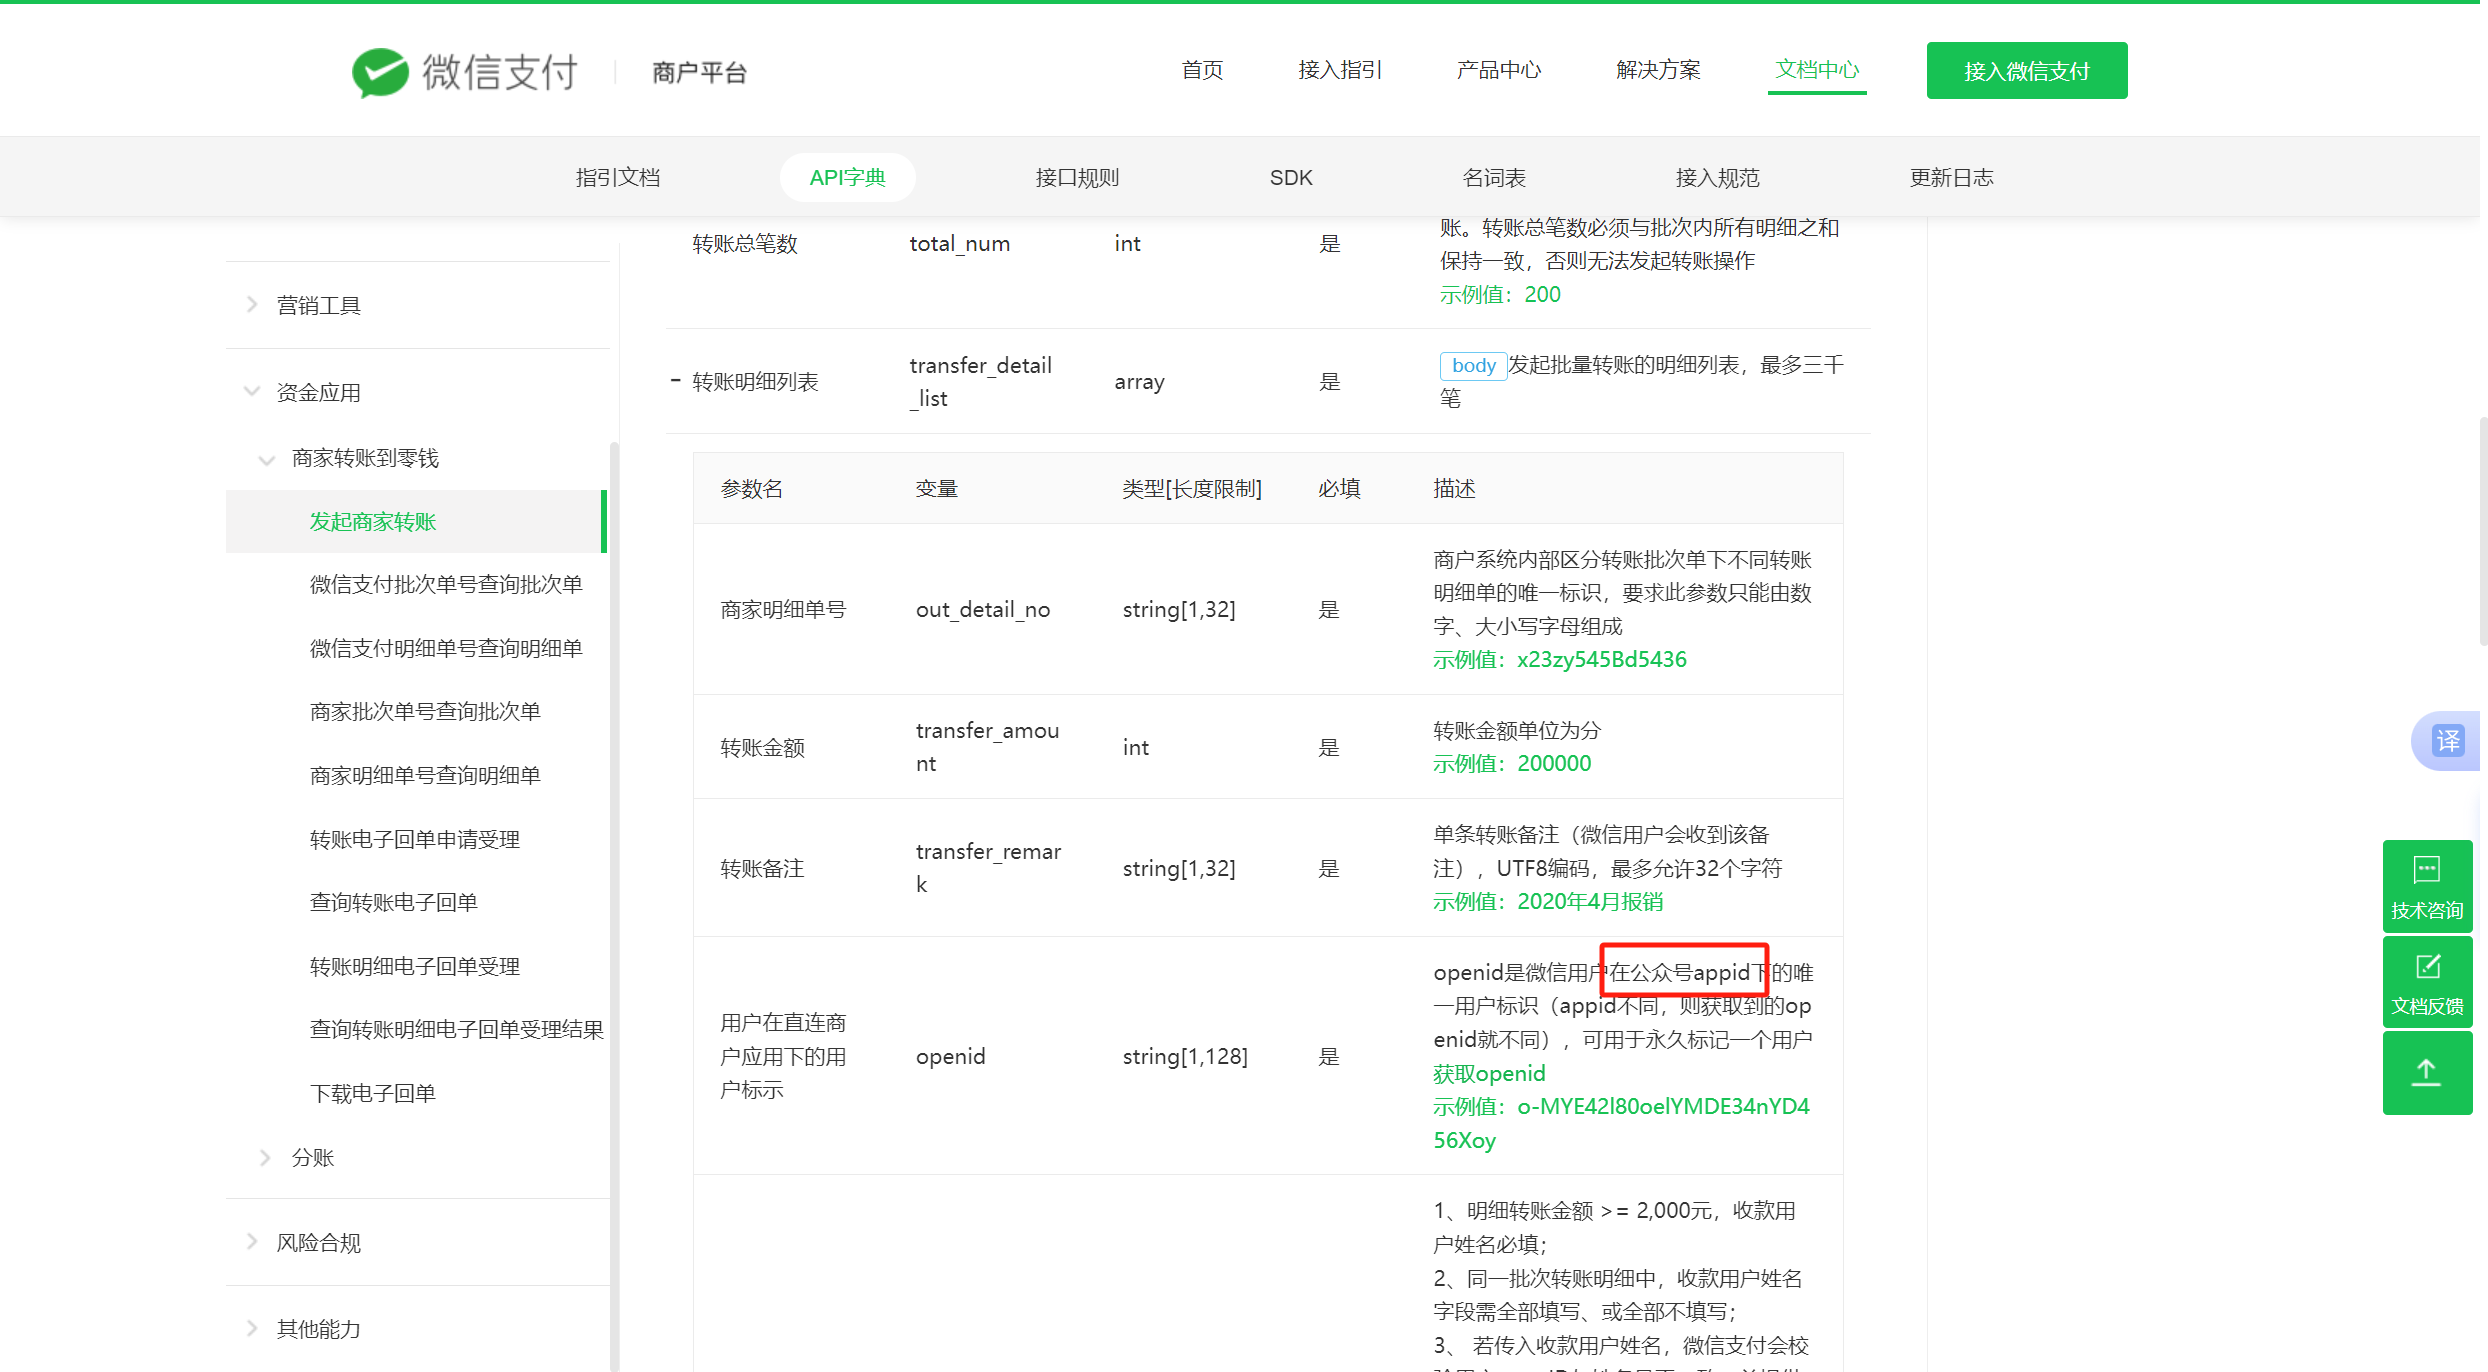Open the 获取openid link
The width and height of the screenshot is (2488, 1372).
point(1488,1074)
